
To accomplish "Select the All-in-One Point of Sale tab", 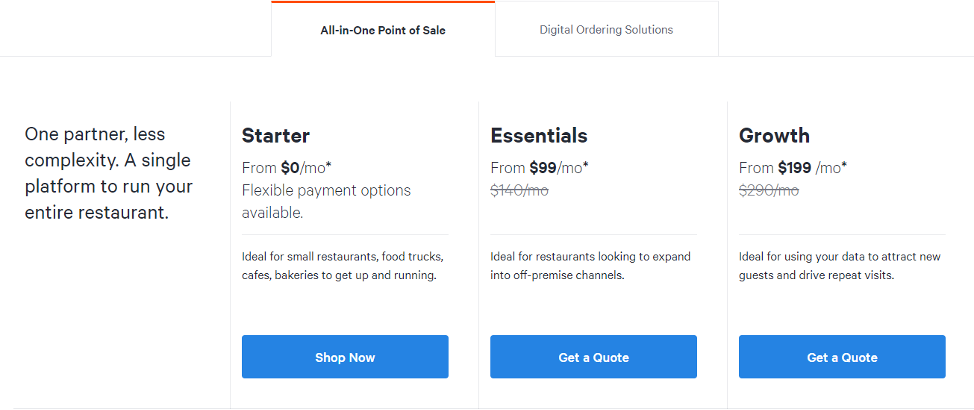I will pyautogui.click(x=383, y=30).
